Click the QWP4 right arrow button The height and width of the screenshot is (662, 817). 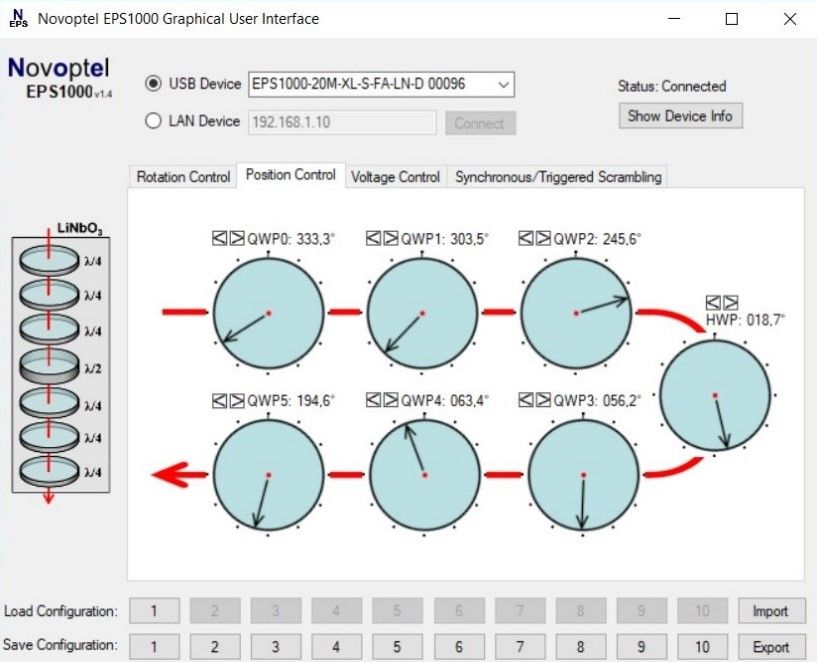coord(391,400)
